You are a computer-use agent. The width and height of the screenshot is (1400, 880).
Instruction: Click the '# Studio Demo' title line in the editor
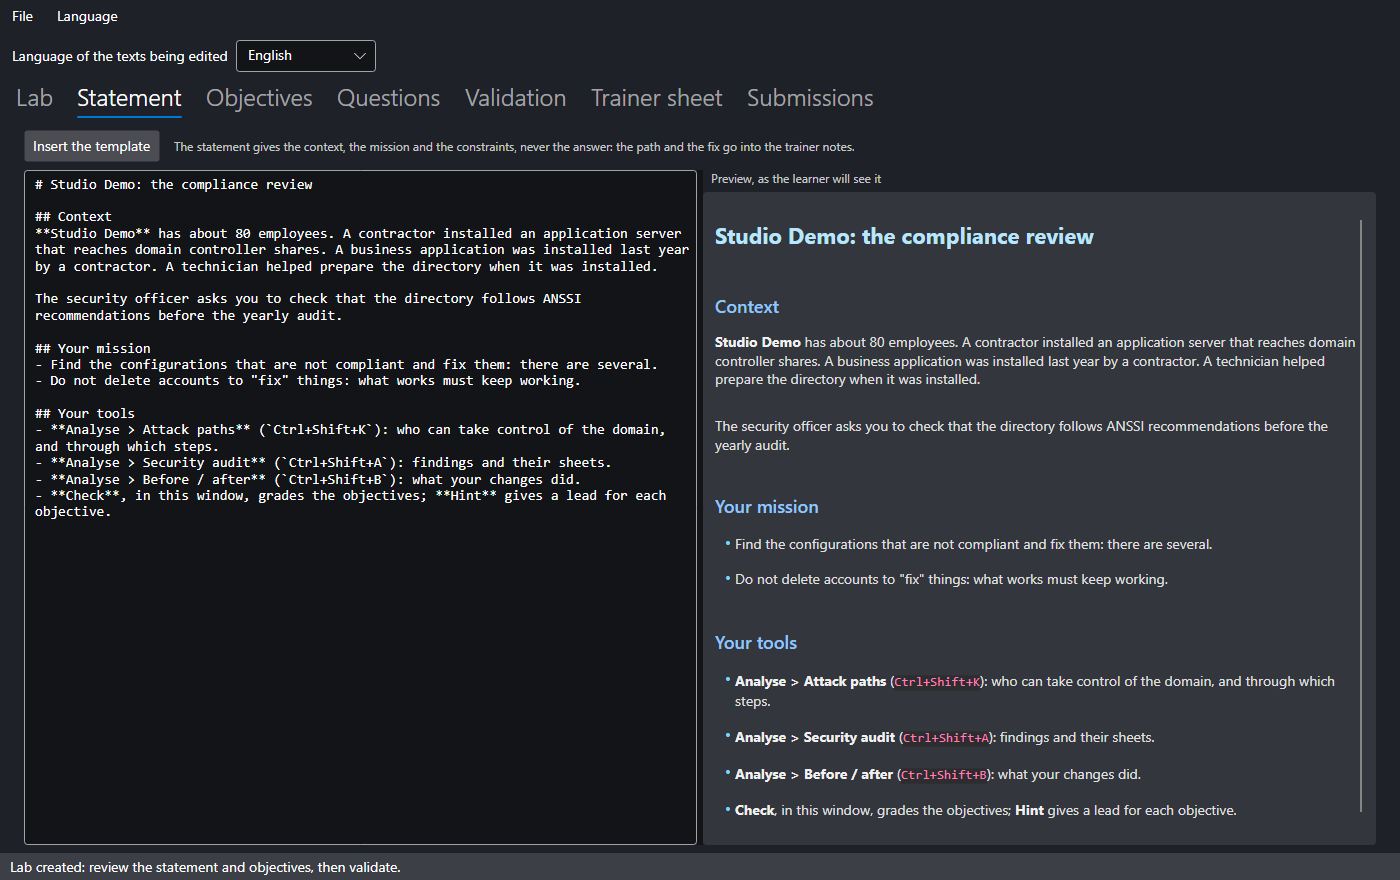pyautogui.click(x=174, y=184)
